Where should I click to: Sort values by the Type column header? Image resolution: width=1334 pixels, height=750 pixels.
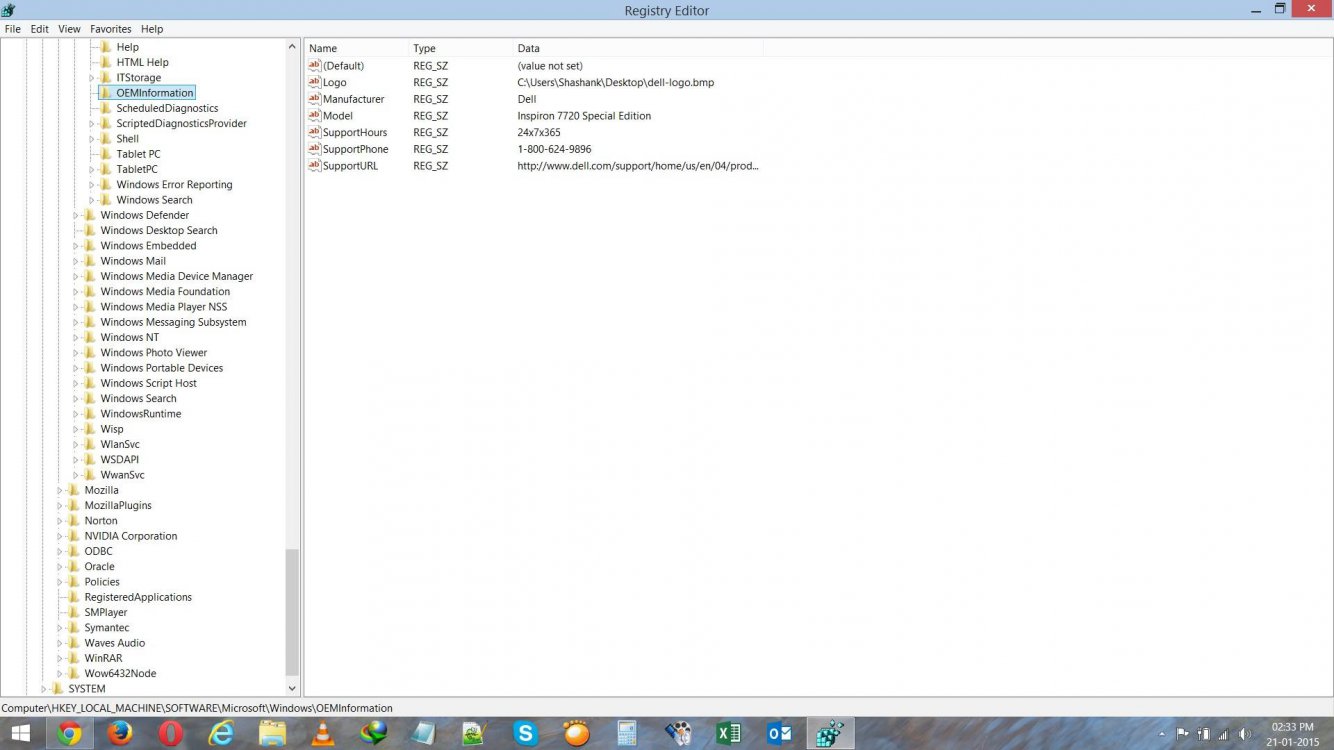[461, 48]
